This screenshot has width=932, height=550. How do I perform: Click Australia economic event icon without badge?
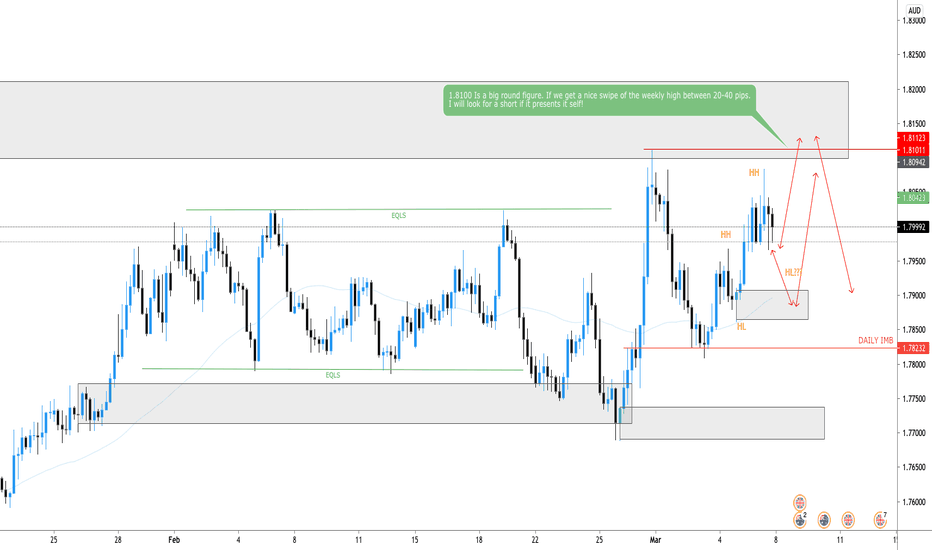point(824,520)
